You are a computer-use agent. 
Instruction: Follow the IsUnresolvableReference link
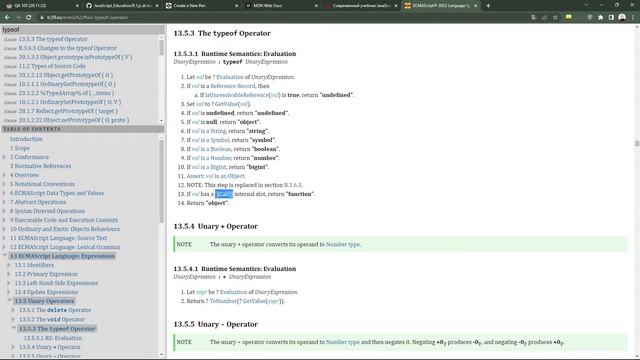click(237, 95)
